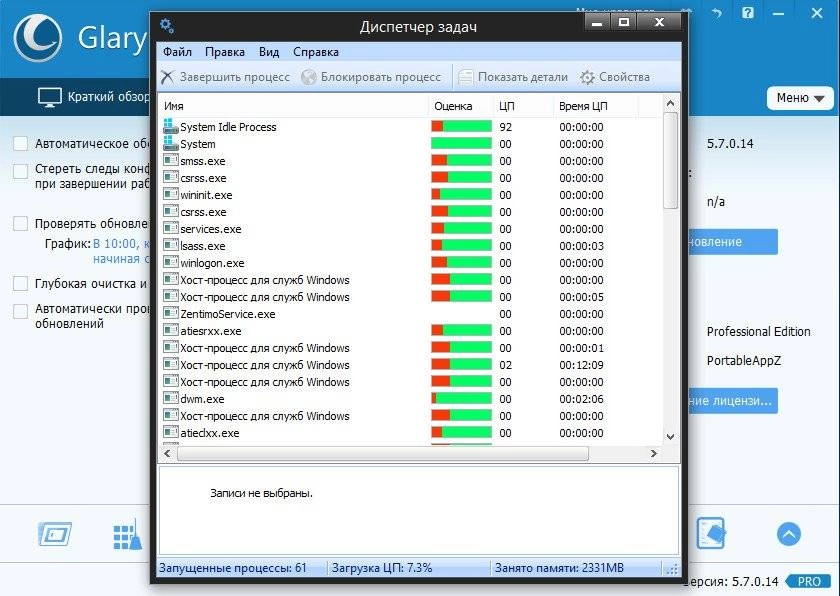Screen dimensions: 840x596
Task: Click the vertical scrollbar thumb
Action: click(670, 161)
